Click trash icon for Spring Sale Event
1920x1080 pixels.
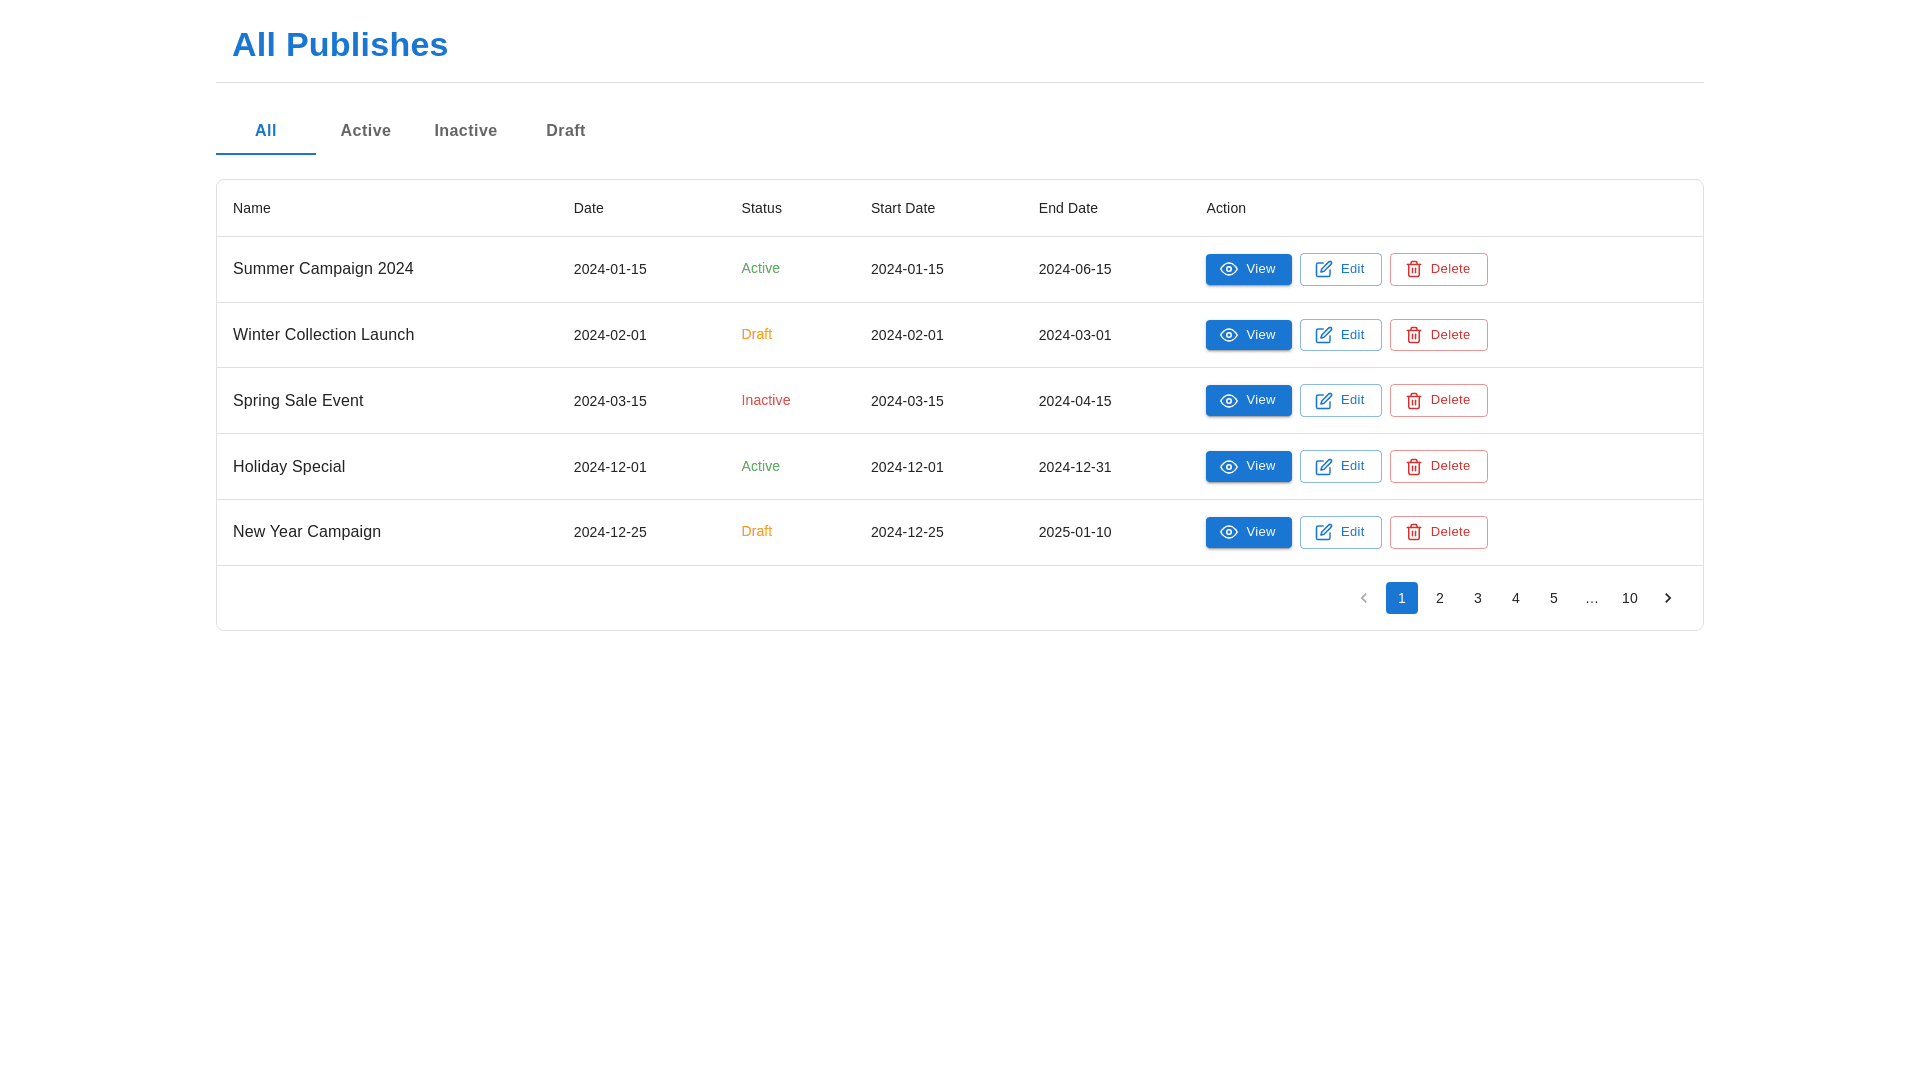(1413, 401)
